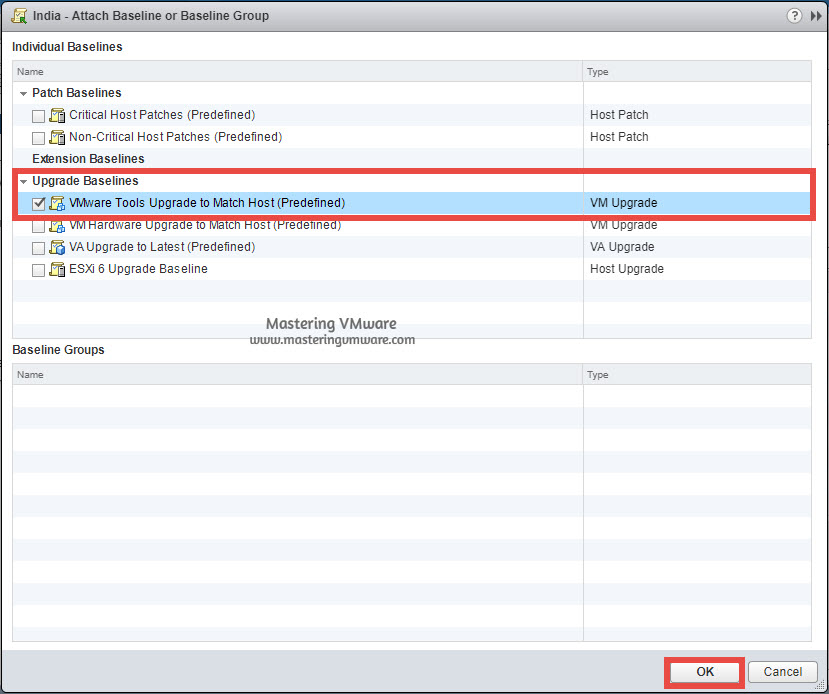Check the VM Hardware Upgrade checkbox

(x=37, y=225)
